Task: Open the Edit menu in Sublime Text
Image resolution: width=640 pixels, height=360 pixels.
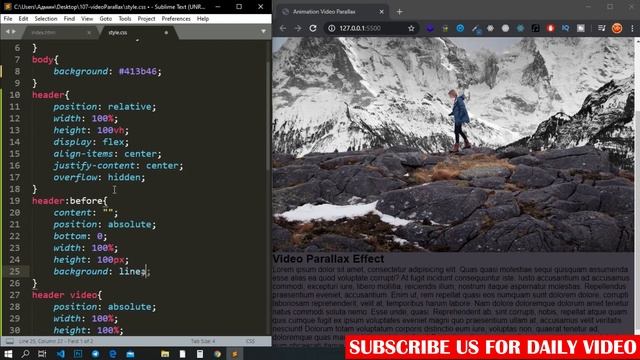Action: 23,19
